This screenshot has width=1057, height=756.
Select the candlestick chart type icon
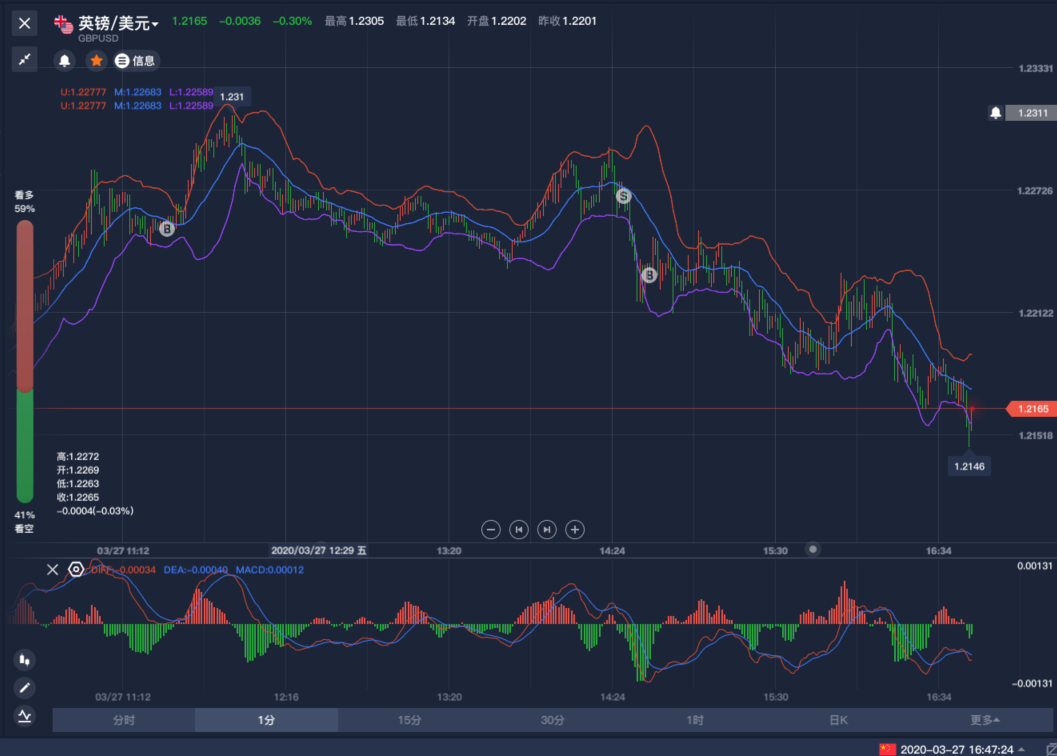pyautogui.click(x=25, y=660)
